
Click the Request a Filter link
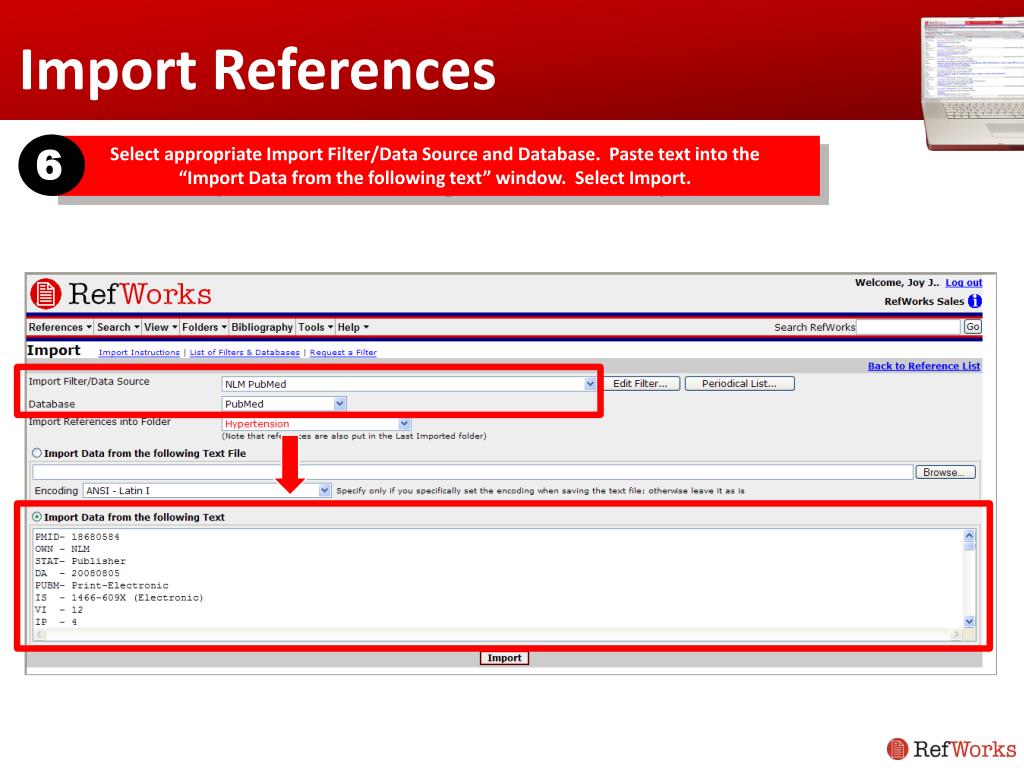[343, 353]
